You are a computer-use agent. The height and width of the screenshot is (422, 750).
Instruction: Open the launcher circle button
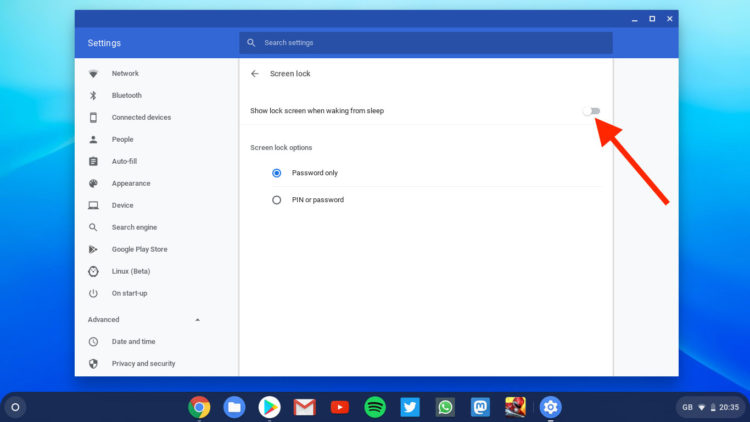pos(15,407)
